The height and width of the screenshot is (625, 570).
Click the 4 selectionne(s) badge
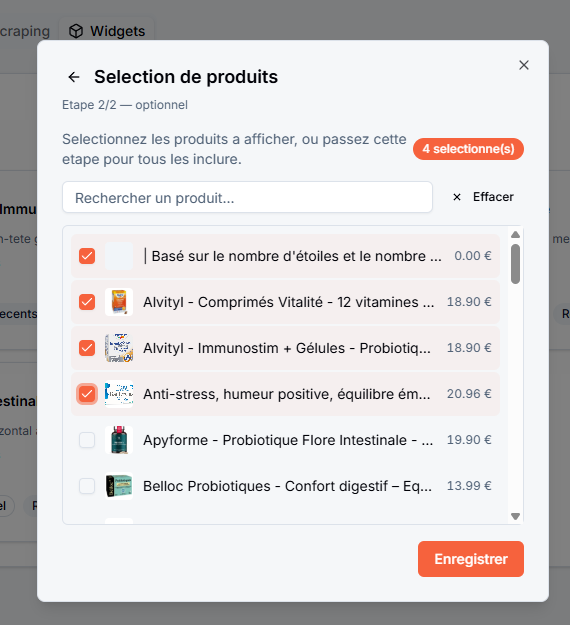tap(468, 149)
